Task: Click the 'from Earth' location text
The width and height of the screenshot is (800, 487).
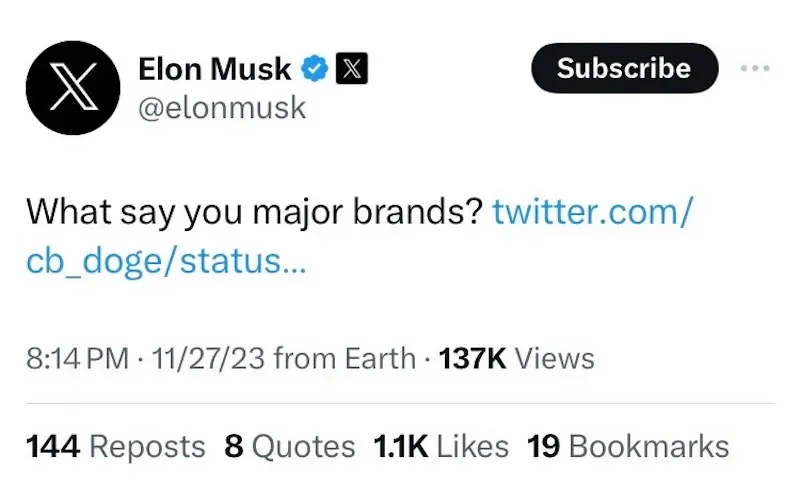Action: pos(344,358)
